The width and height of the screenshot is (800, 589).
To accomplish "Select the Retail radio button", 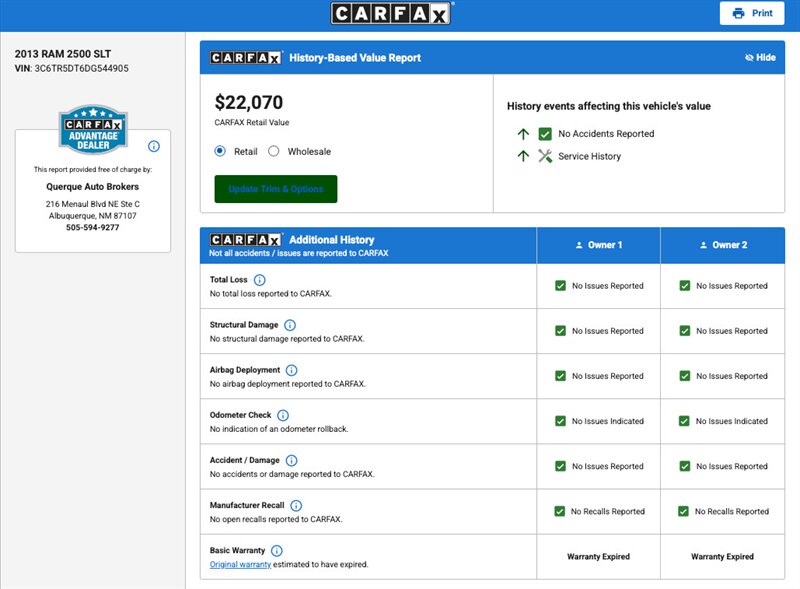I will pos(220,151).
